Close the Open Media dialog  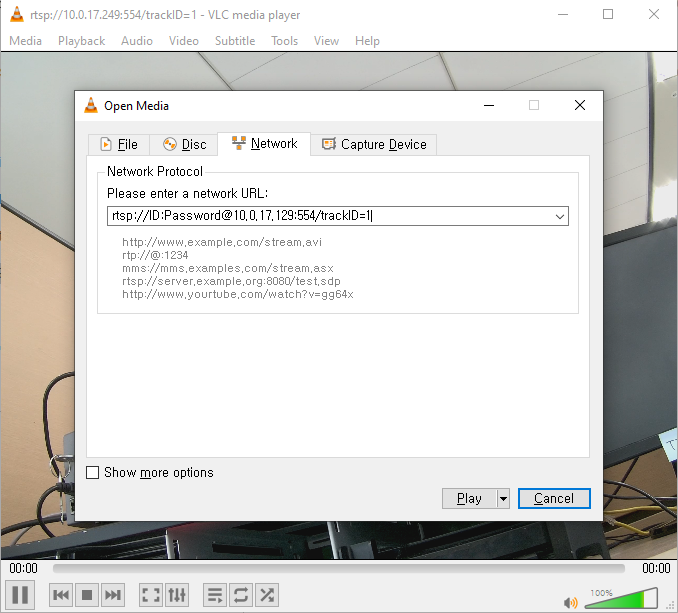click(580, 105)
